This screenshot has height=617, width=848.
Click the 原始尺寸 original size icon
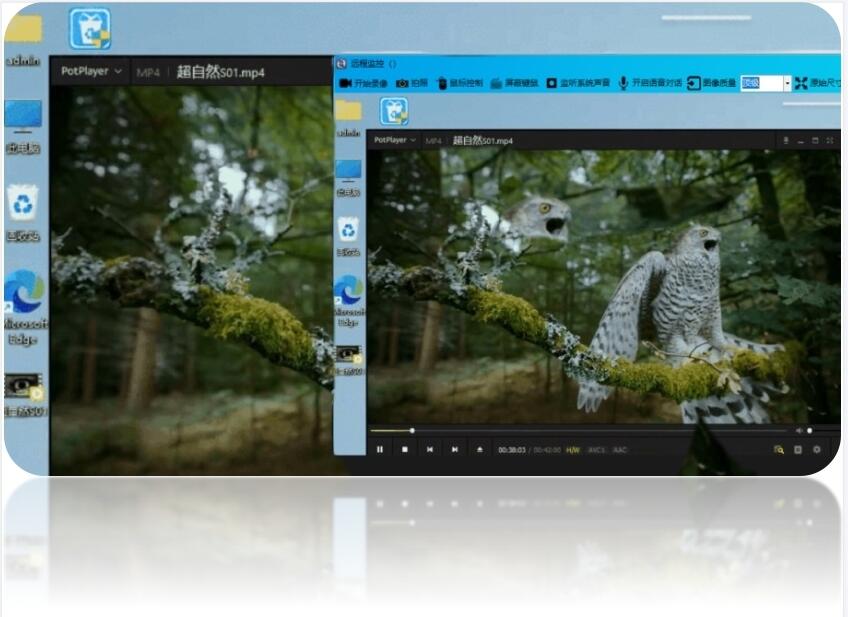pos(801,83)
